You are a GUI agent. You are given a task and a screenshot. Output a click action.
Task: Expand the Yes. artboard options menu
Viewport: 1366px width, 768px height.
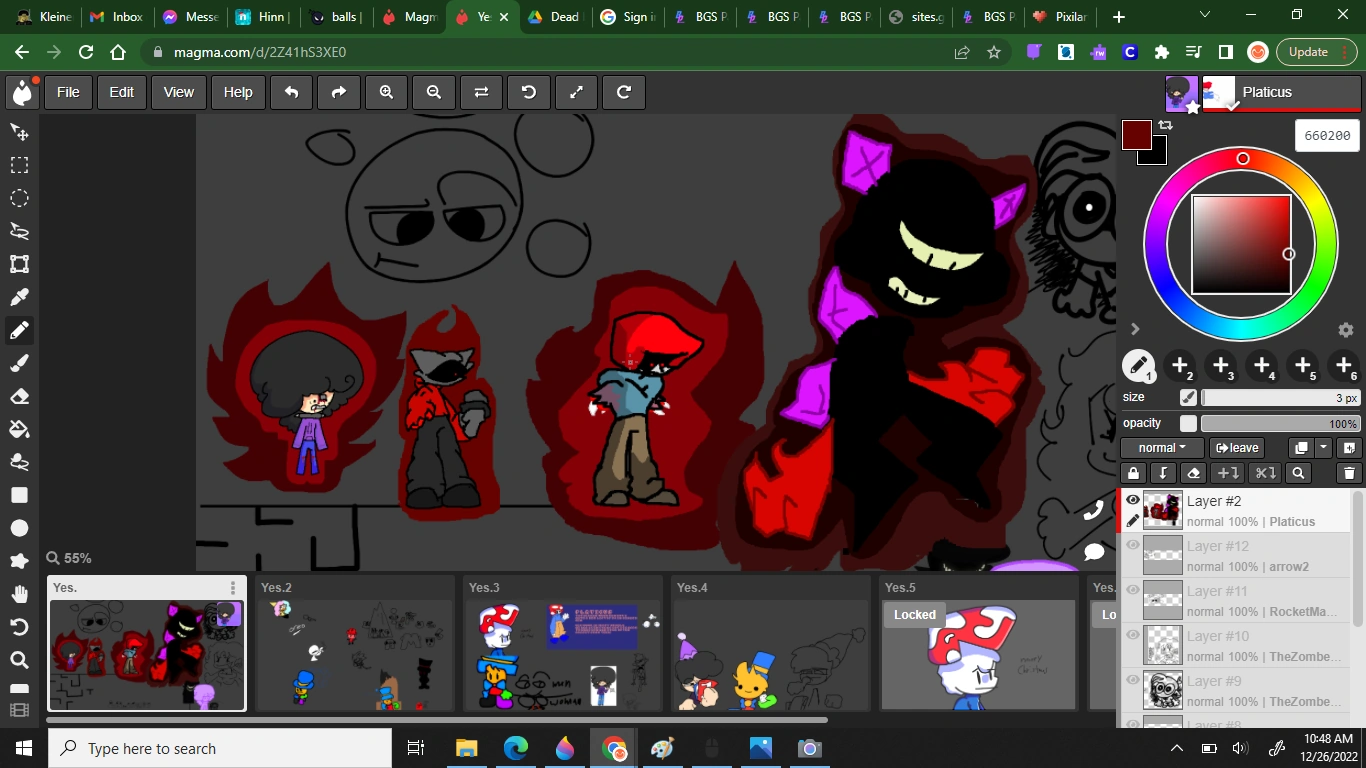tap(233, 588)
